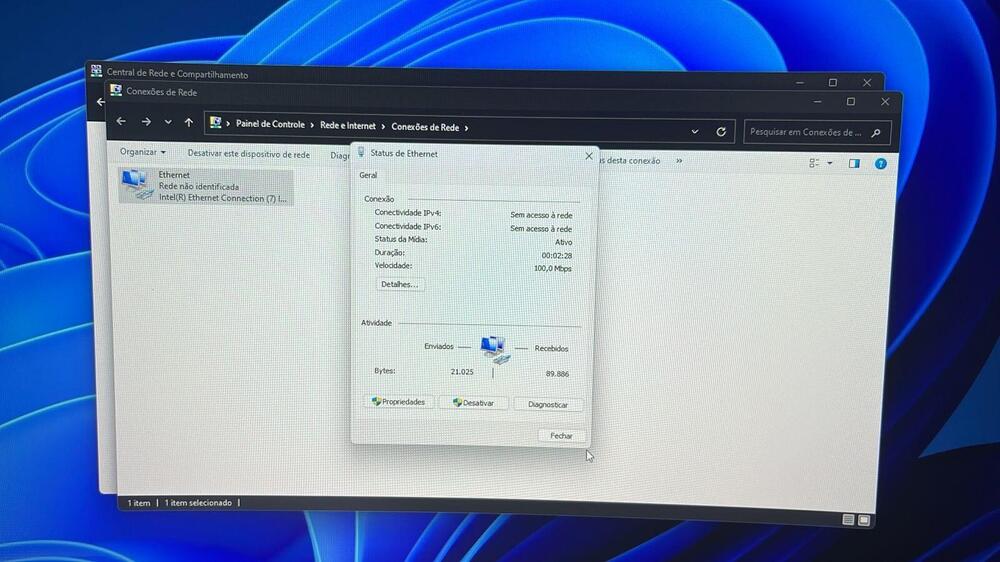Screen dimensions: 1000x562
Task: Open recent locations dropdown arrow
Action: coord(168,122)
